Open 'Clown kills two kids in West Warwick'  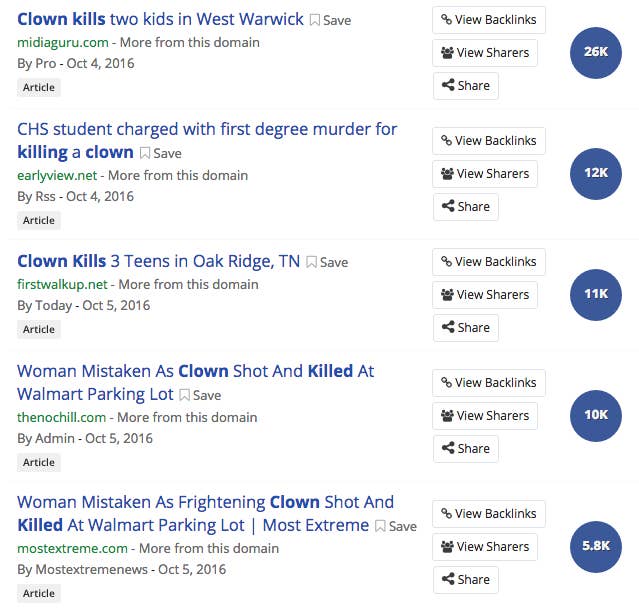160,19
